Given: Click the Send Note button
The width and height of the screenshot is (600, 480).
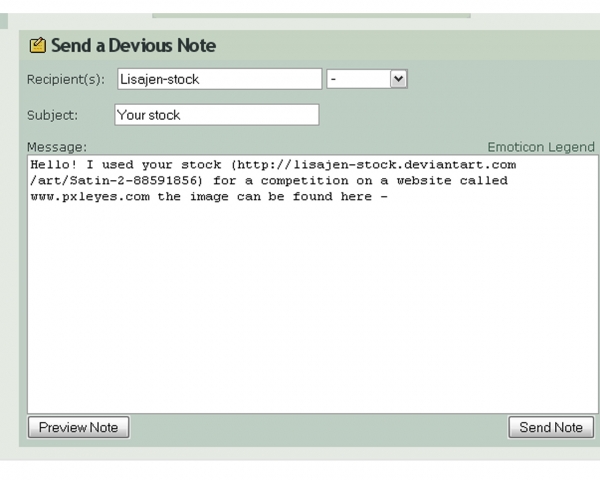Looking at the screenshot, I should (x=551, y=427).
